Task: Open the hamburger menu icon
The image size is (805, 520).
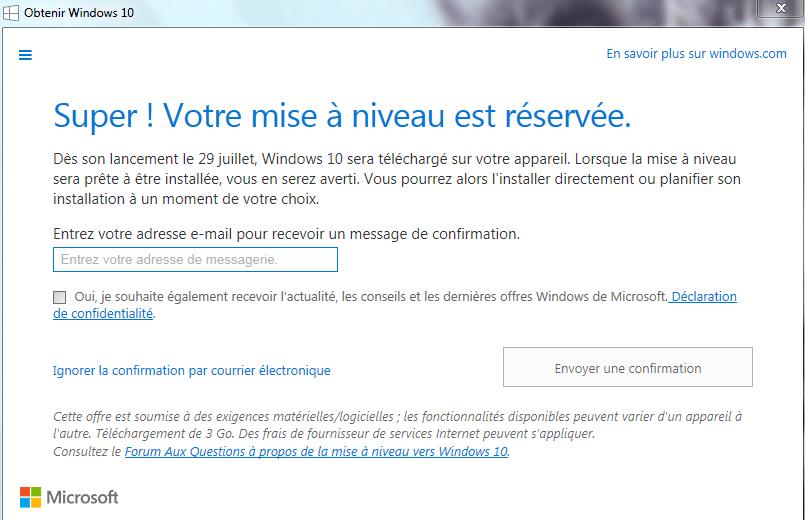Action: [x=25, y=55]
